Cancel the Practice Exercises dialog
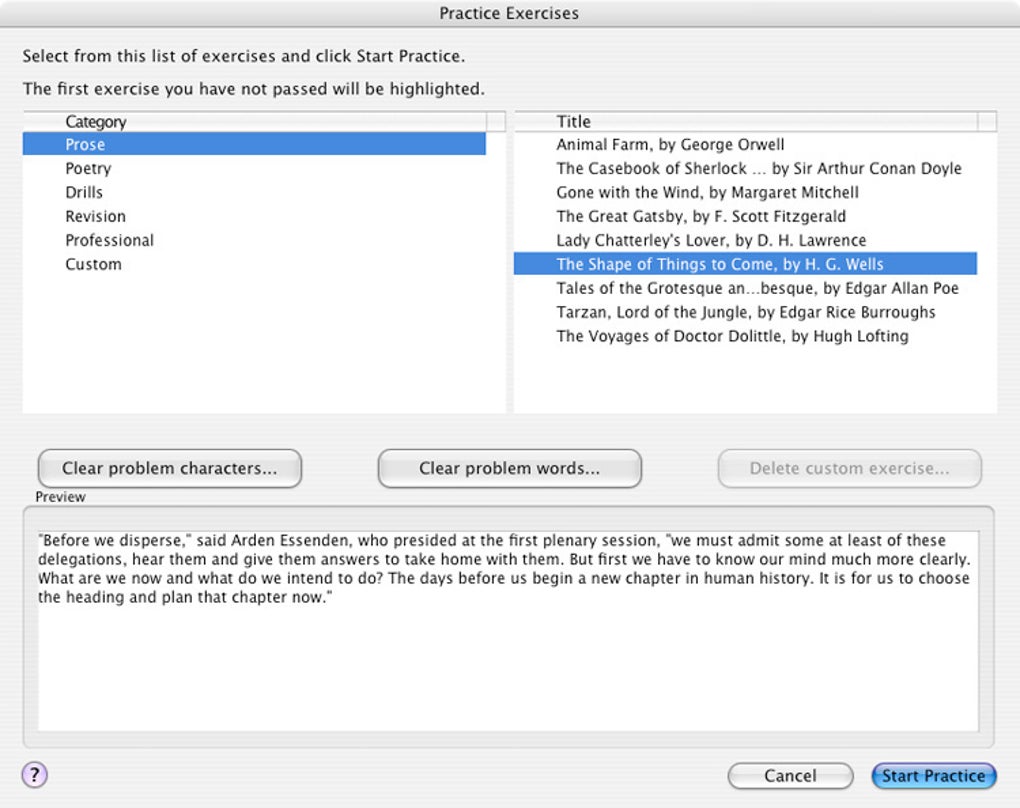Viewport: 1020px width, 808px height. (790, 776)
